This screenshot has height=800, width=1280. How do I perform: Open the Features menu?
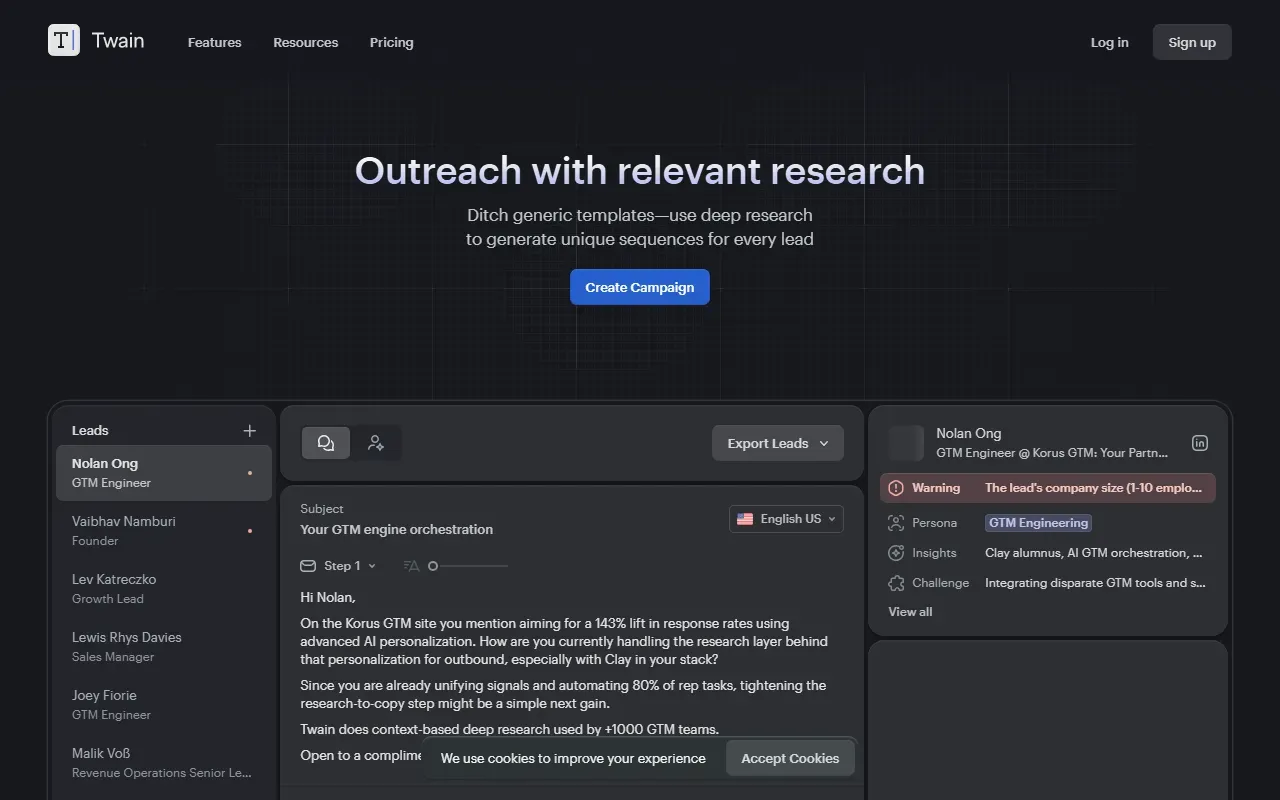215,42
